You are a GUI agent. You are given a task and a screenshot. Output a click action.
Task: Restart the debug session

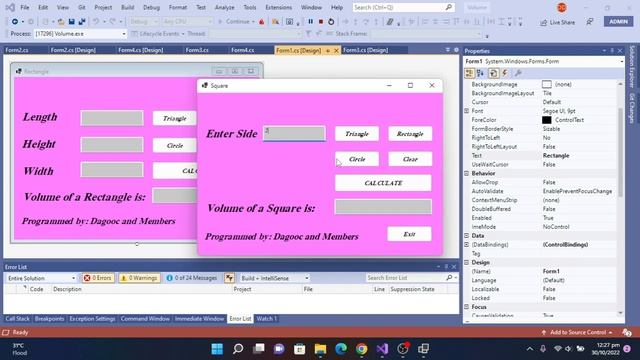click(331, 22)
